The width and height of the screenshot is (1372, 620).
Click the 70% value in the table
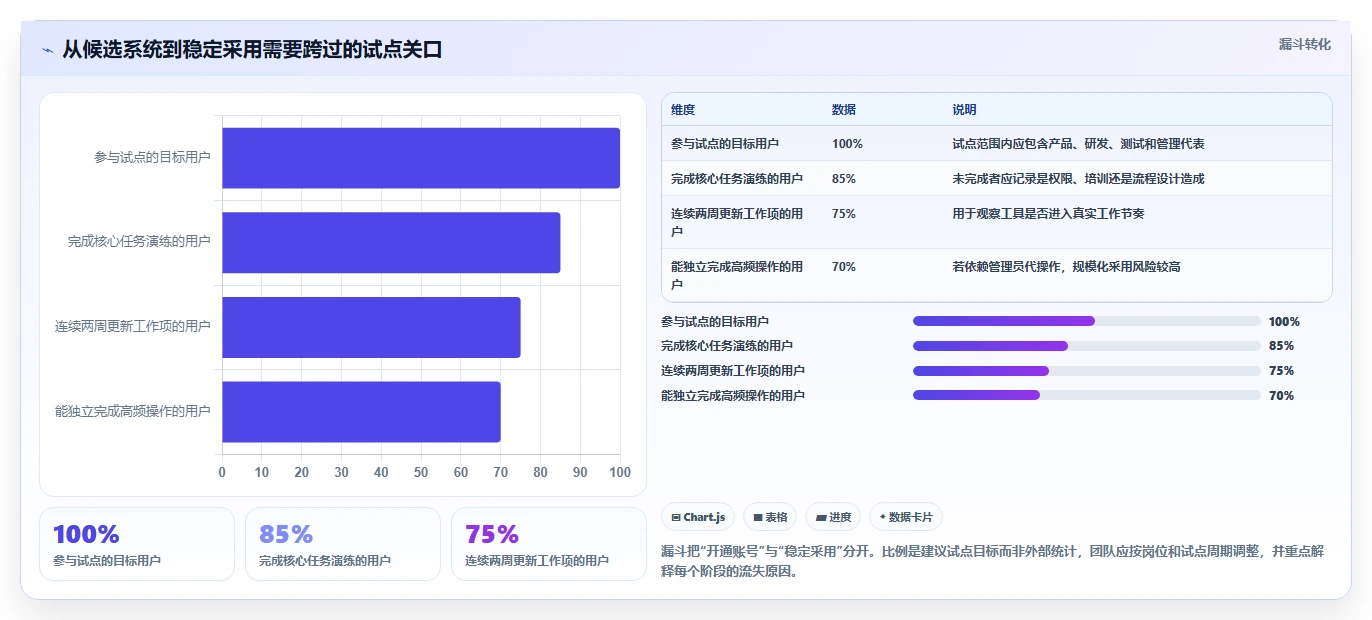(843, 267)
